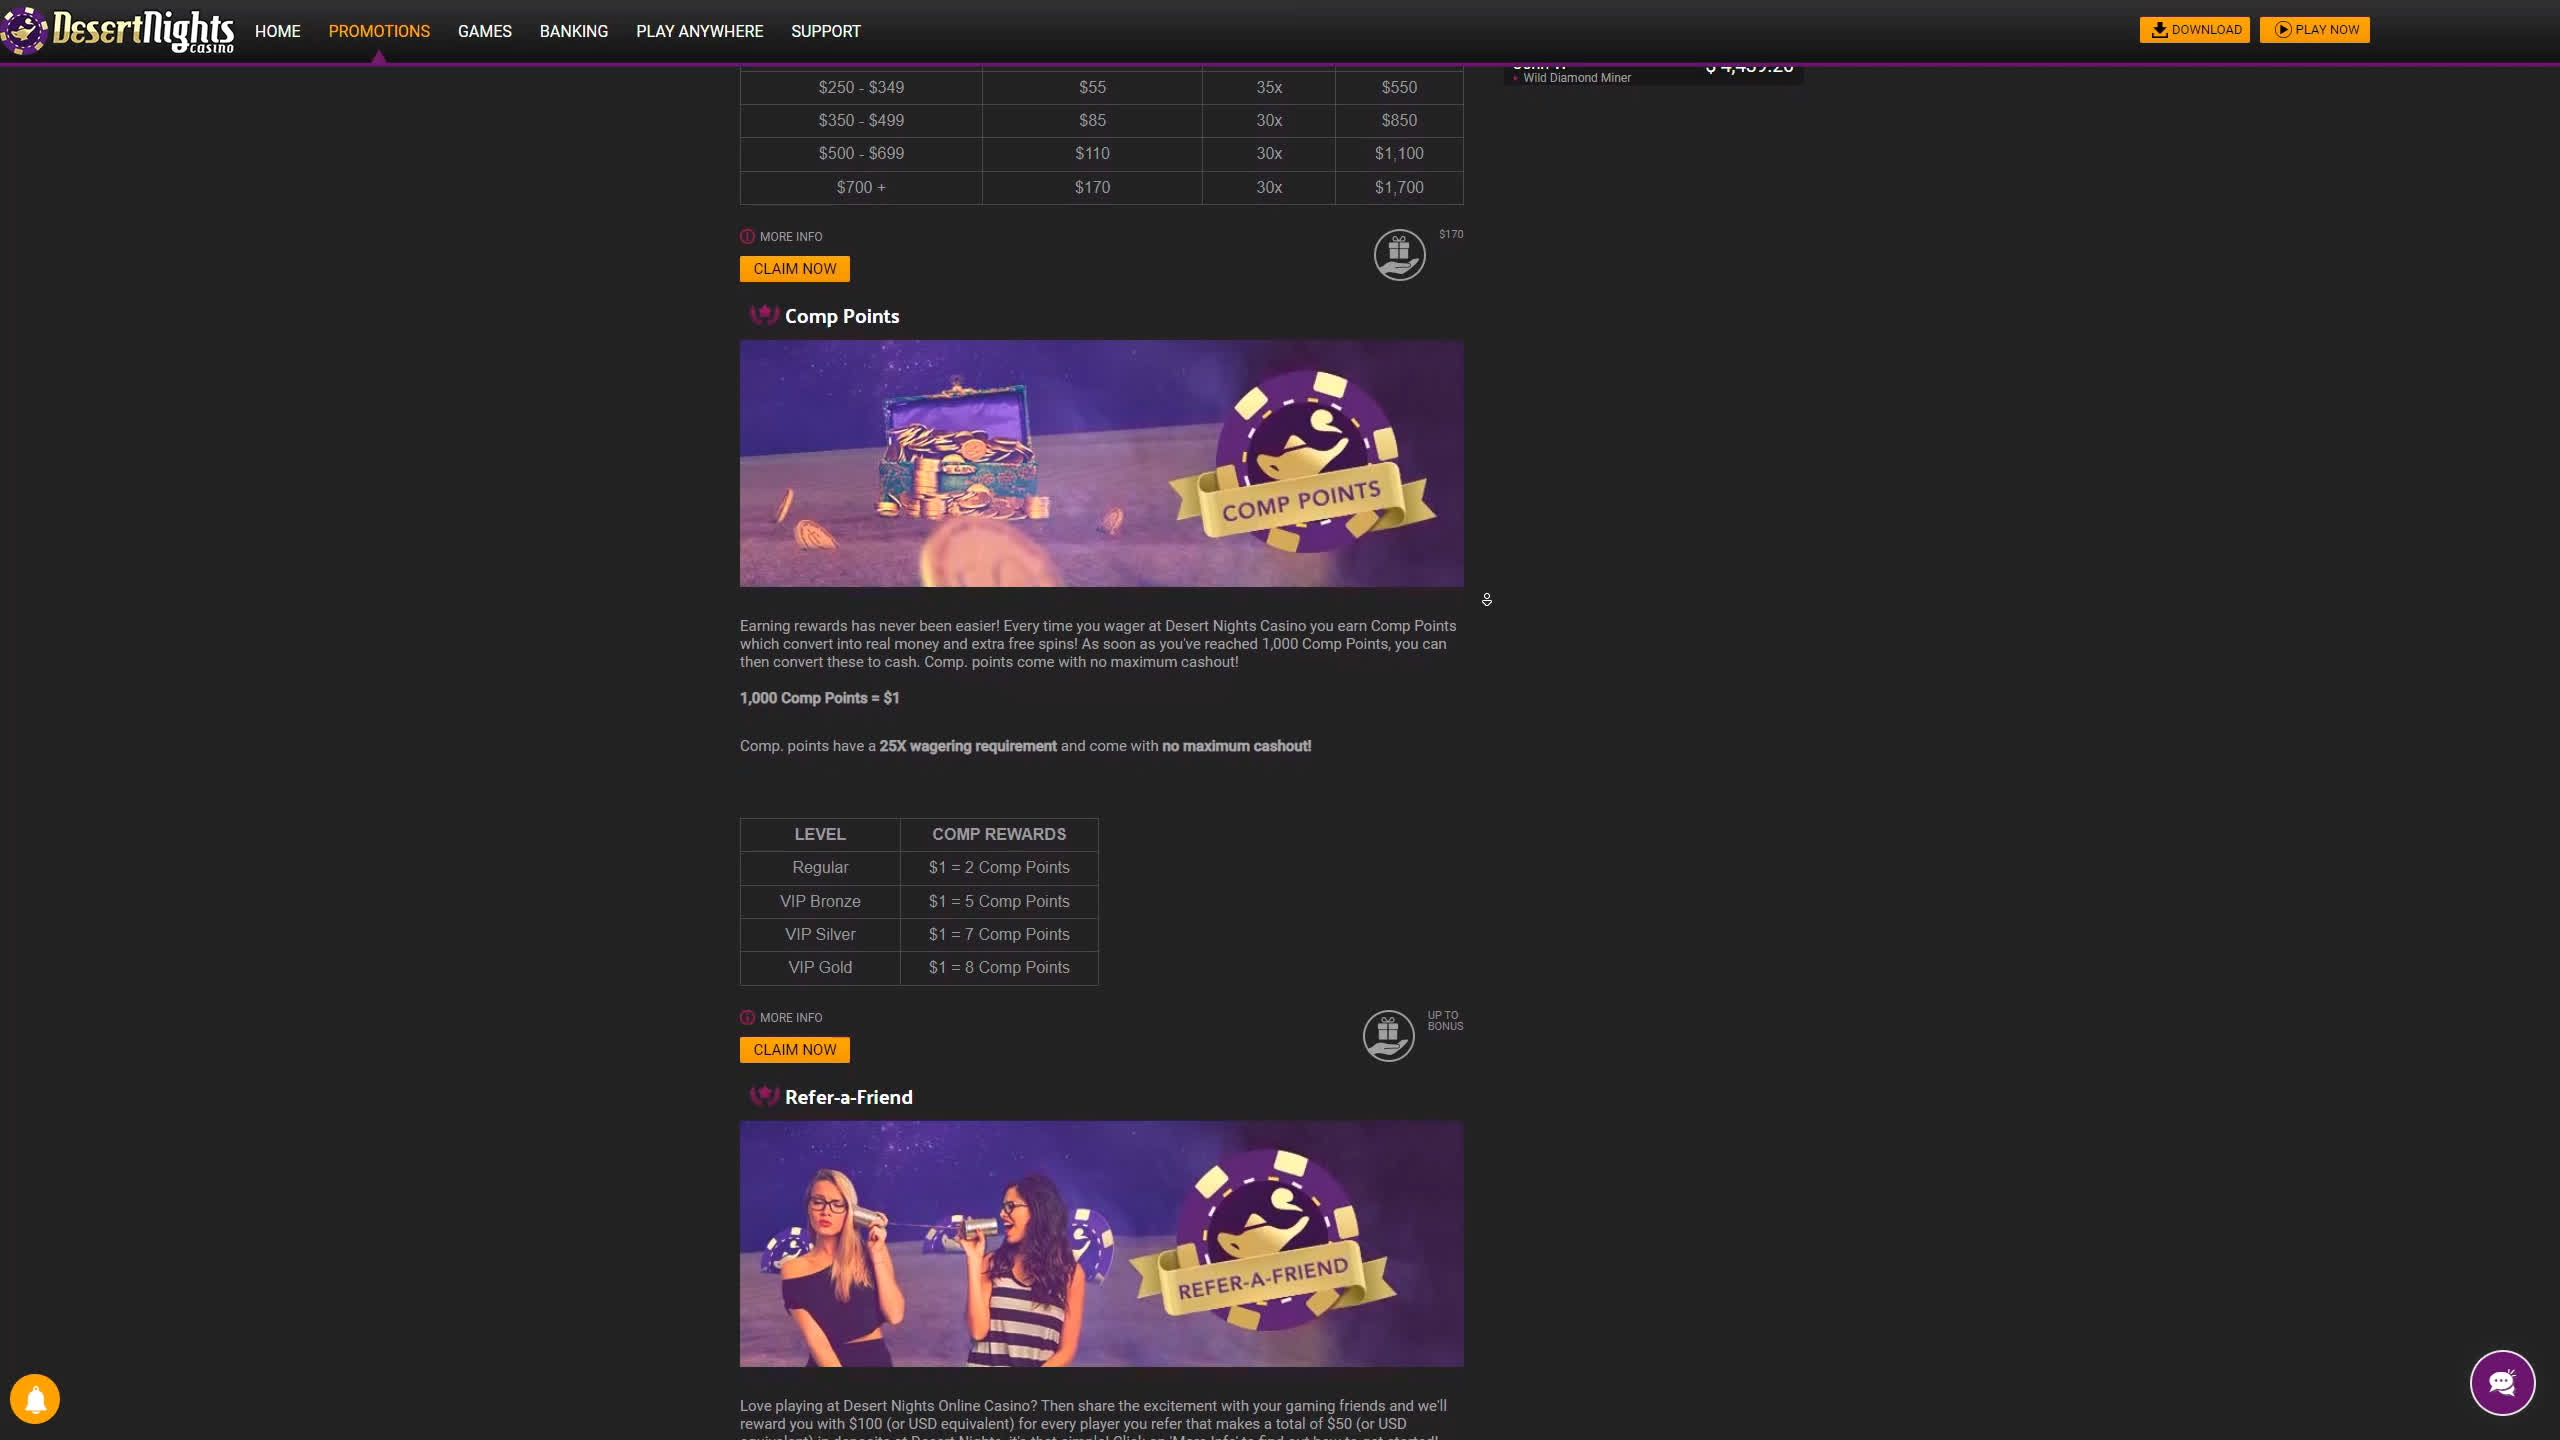Expand More Info text under the bonus table
The image size is (2560, 1440).
tap(790, 237)
